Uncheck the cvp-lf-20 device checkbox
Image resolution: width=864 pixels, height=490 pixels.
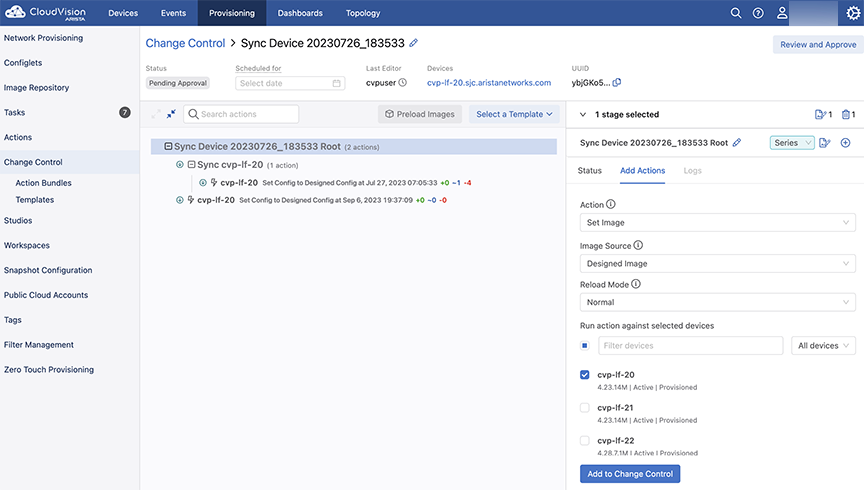pyautogui.click(x=585, y=375)
